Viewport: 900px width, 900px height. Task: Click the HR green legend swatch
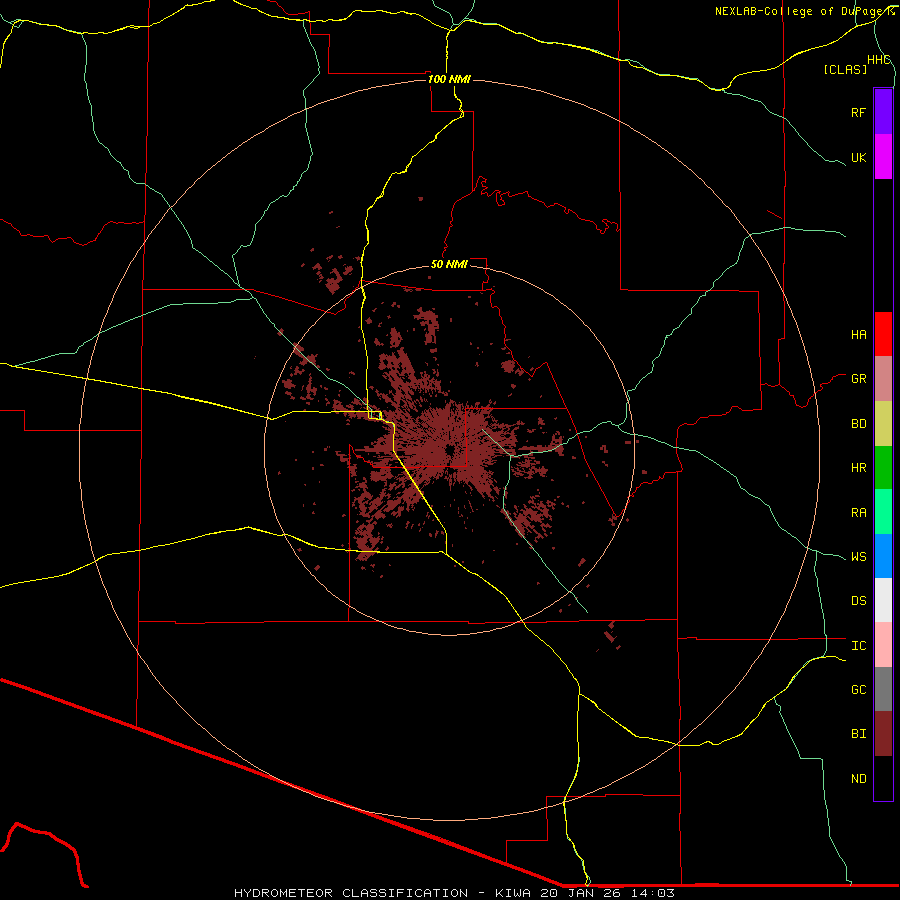(883, 468)
